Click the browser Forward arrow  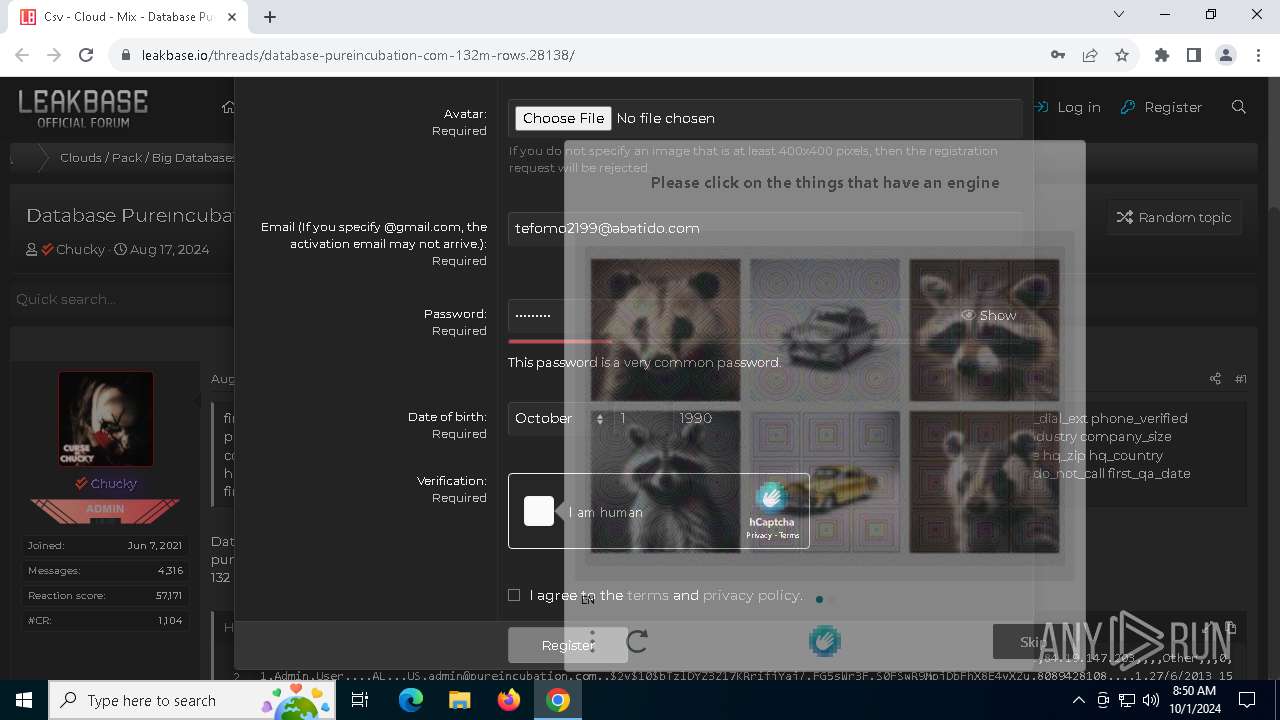pyautogui.click(x=54, y=55)
